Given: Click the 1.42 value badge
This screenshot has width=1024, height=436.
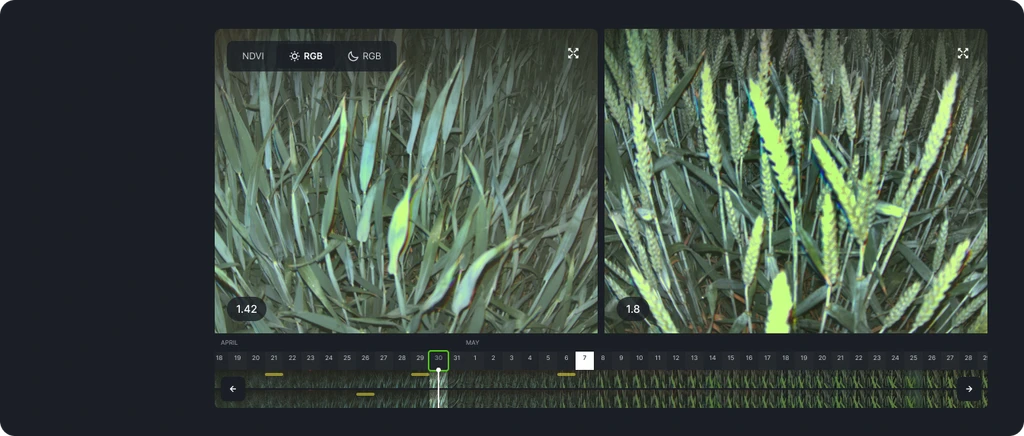Looking at the screenshot, I should pos(246,309).
